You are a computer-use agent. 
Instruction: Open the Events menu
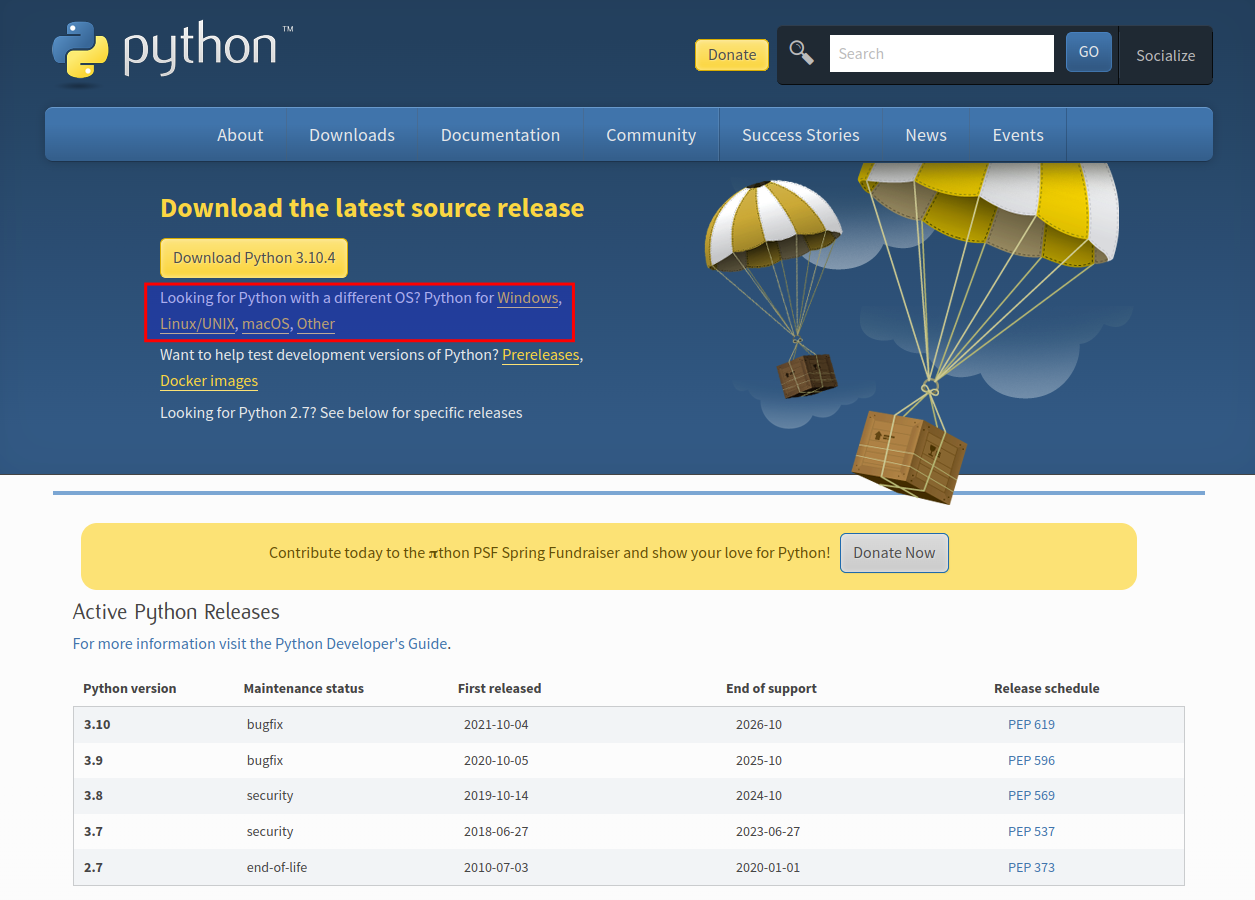(x=1018, y=135)
